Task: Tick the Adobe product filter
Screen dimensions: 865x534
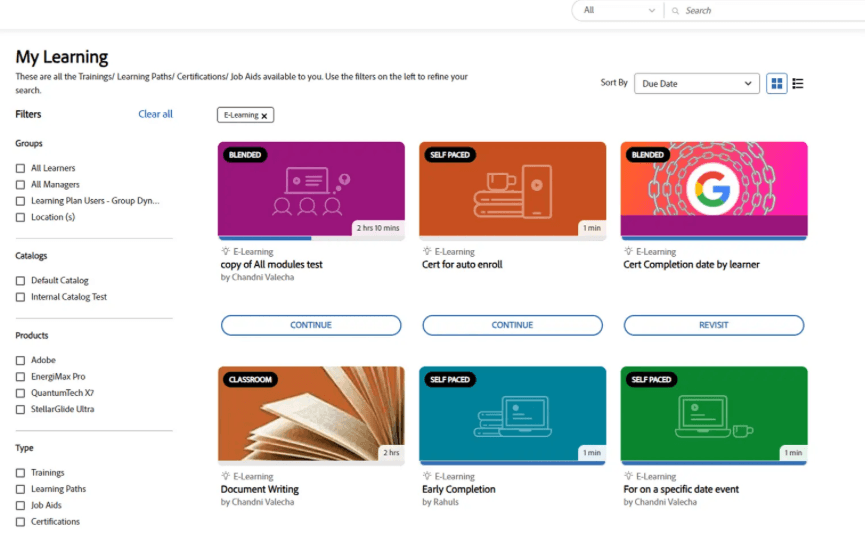Action: pyautogui.click(x=20, y=360)
